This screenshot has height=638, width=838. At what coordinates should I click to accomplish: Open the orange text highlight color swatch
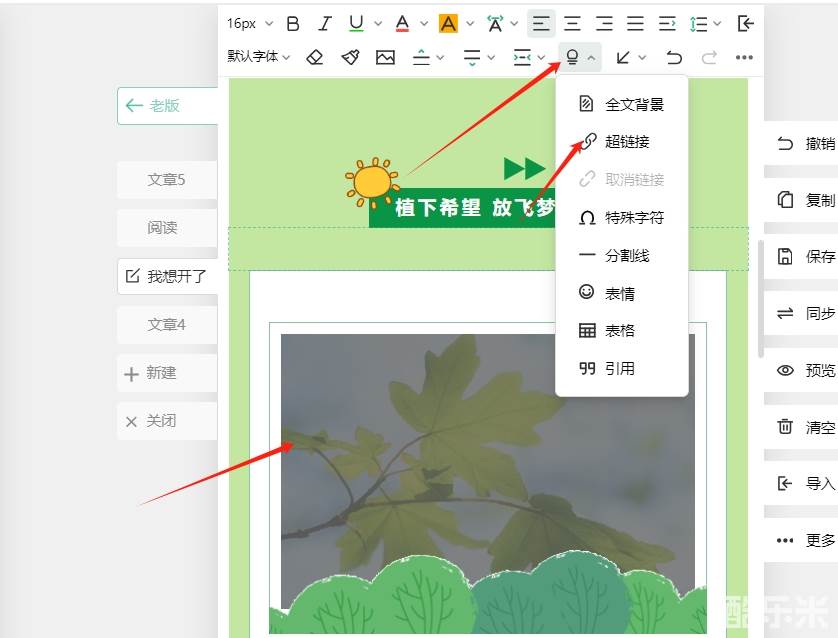(x=448, y=23)
